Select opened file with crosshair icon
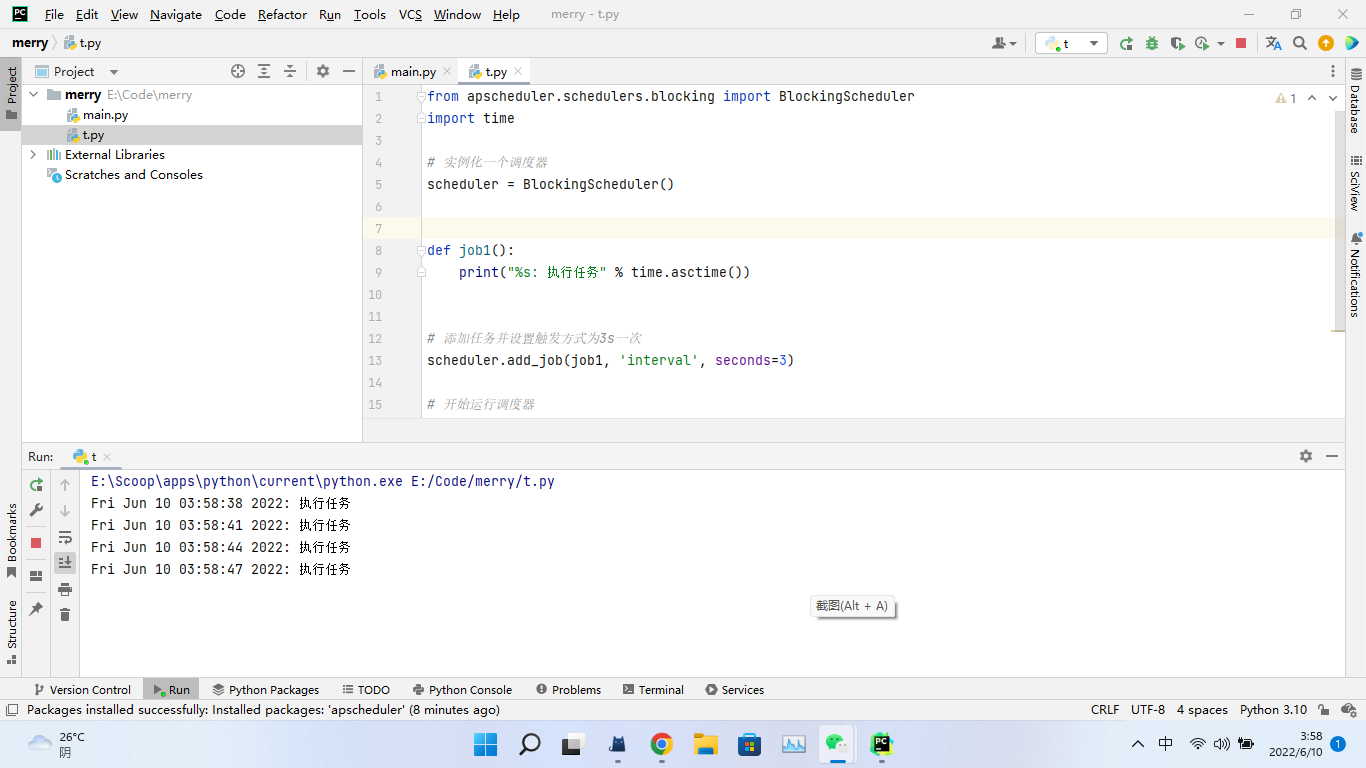1366x768 pixels. click(238, 71)
